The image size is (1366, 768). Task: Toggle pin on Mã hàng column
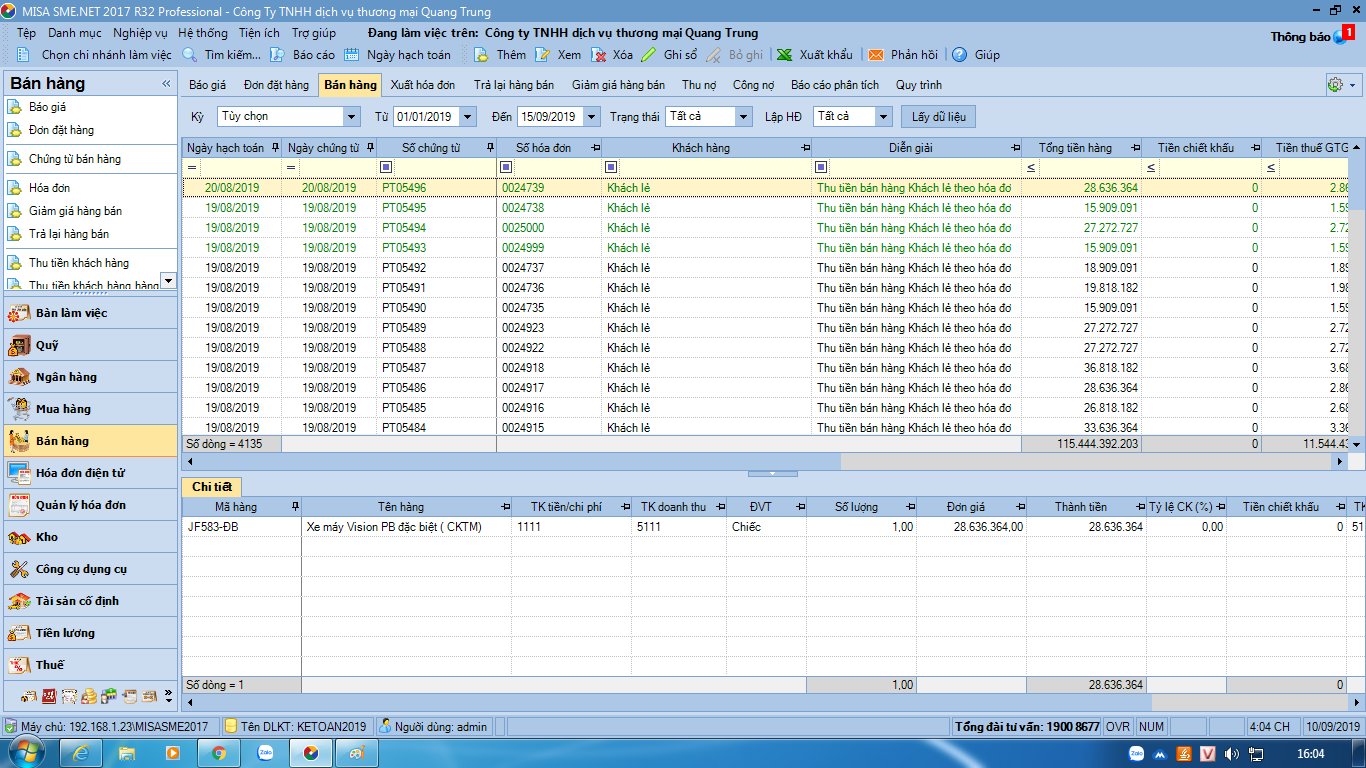(x=294, y=507)
